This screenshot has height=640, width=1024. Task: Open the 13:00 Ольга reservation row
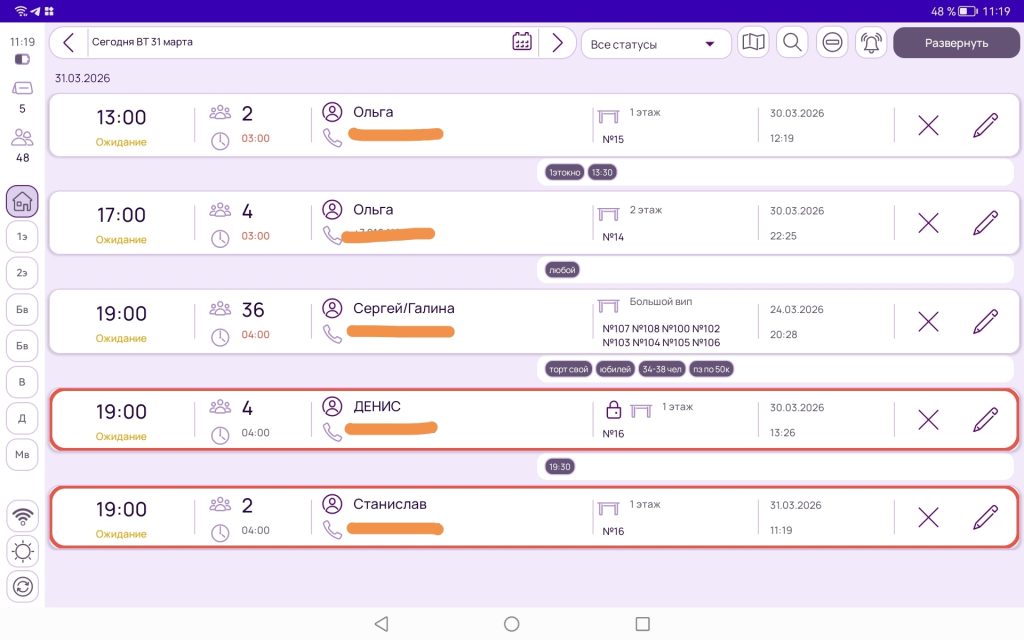point(450,126)
